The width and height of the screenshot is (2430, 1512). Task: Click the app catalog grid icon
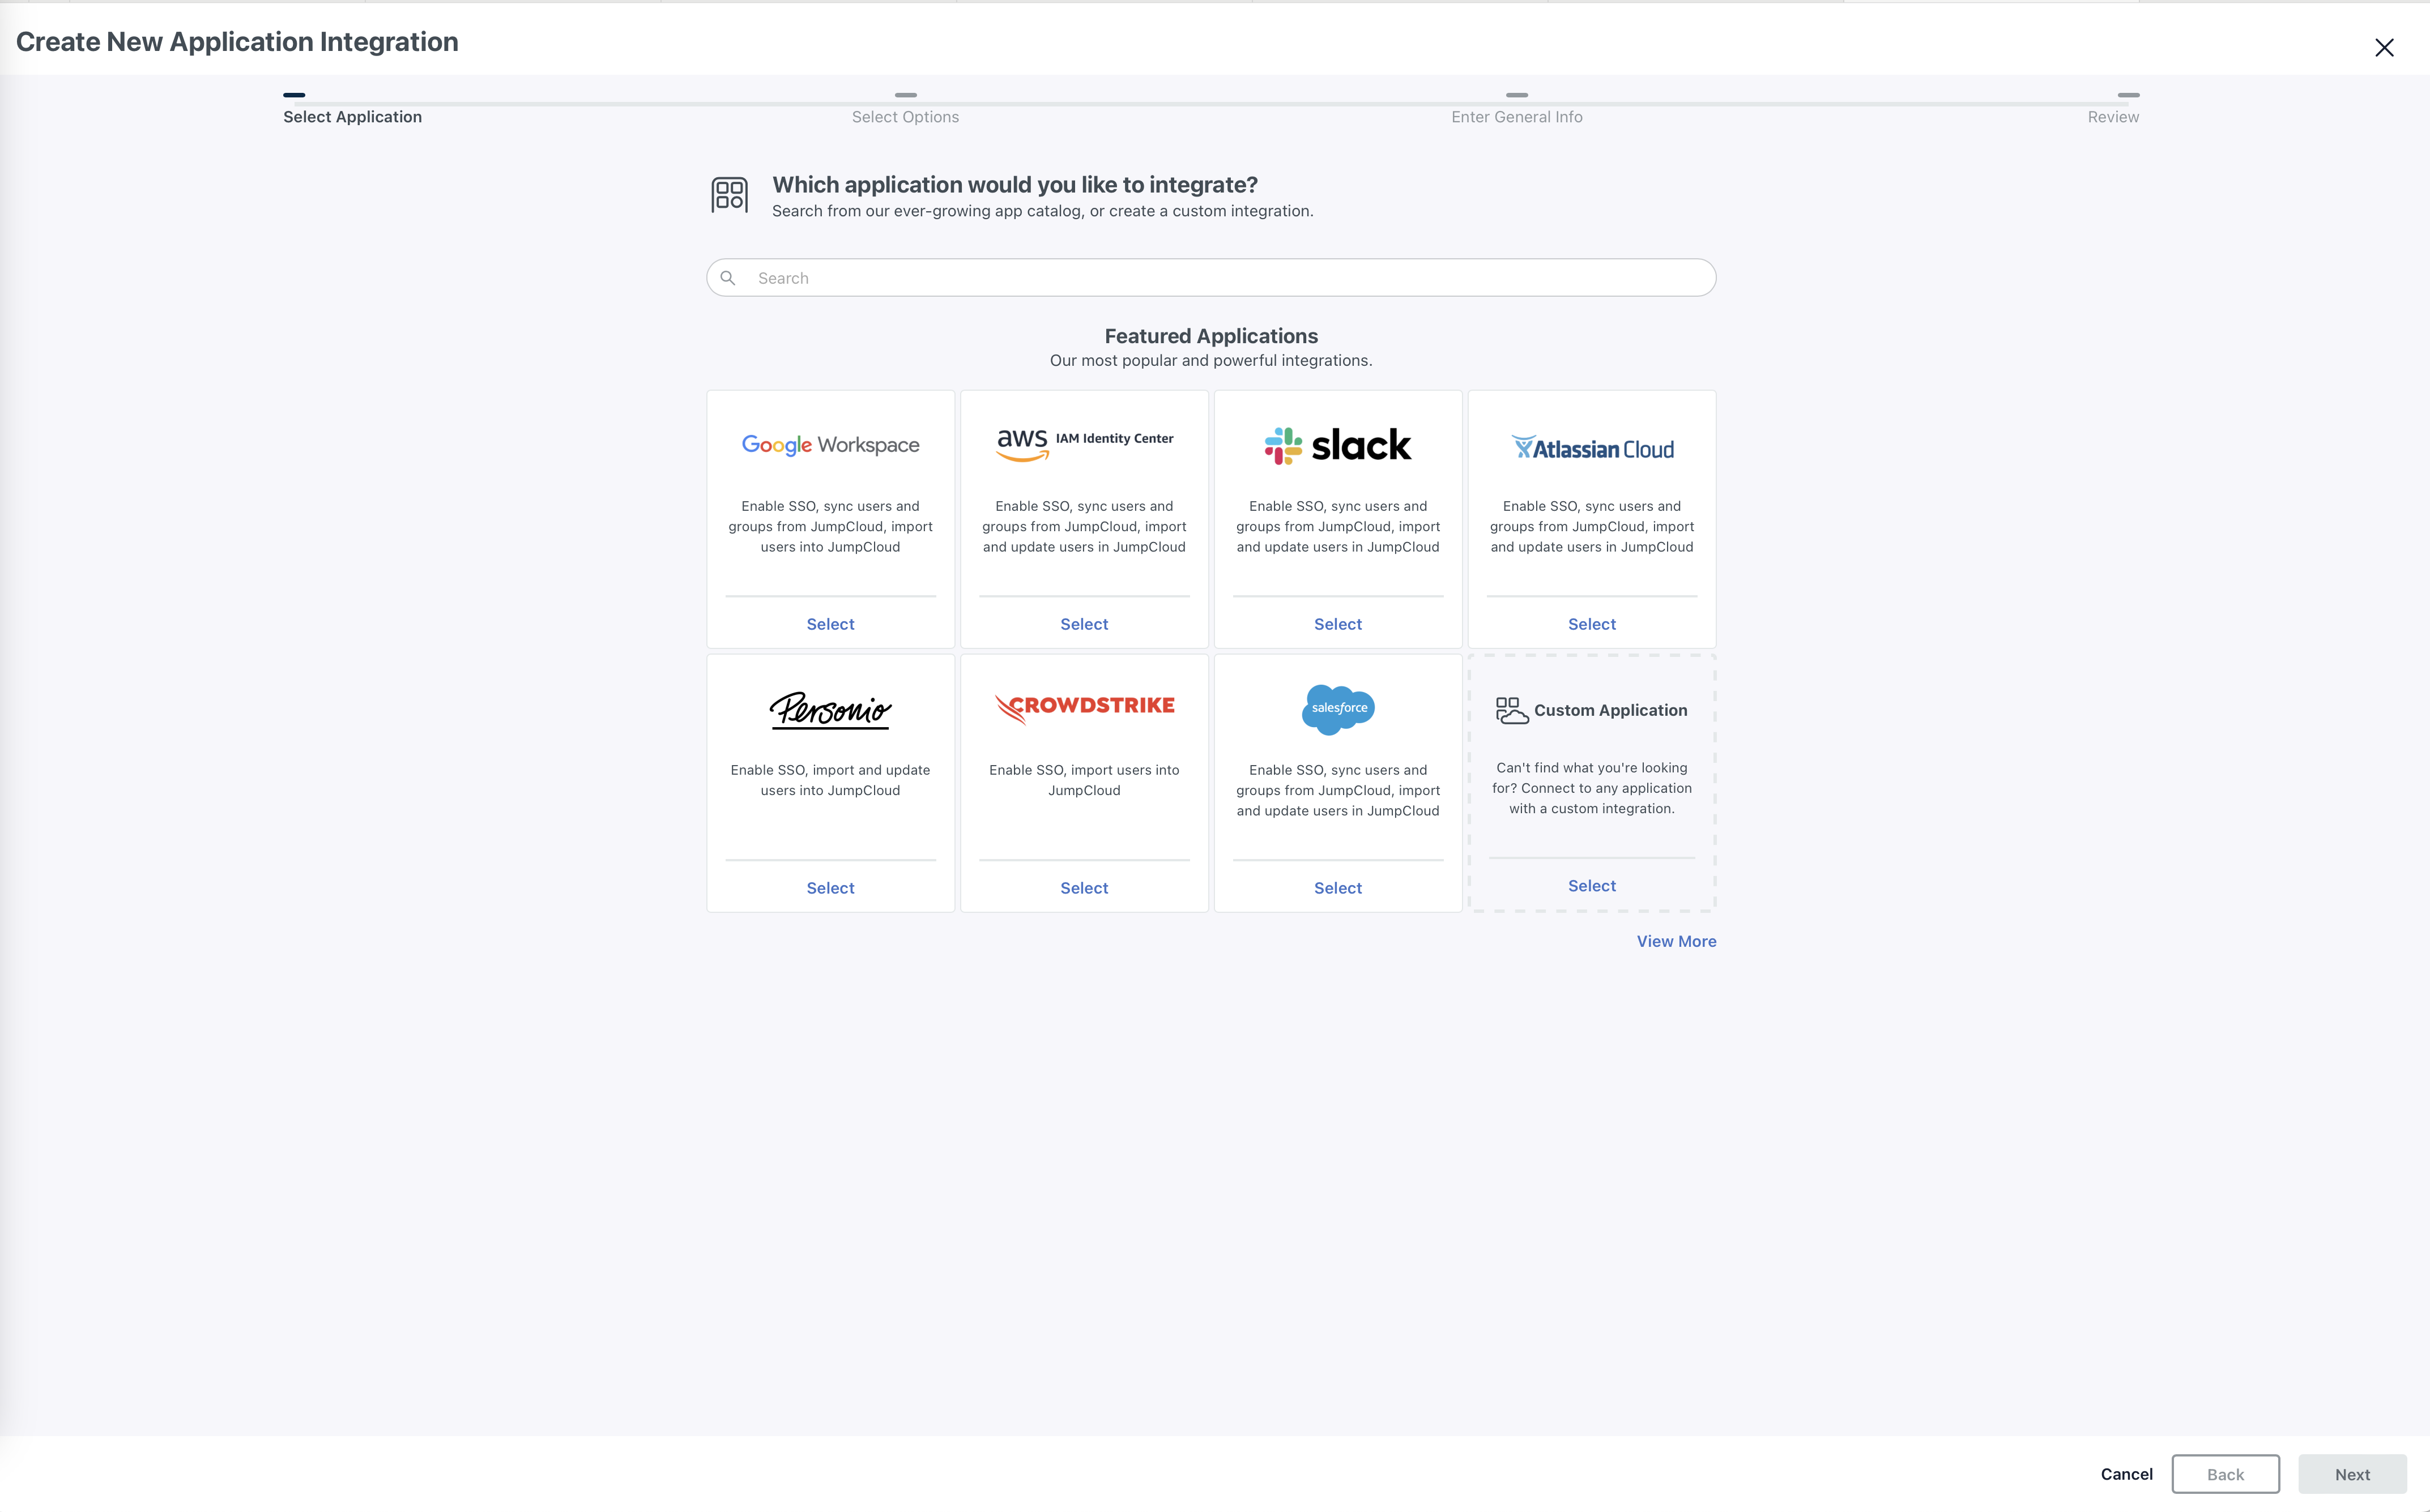(x=729, y=195)
